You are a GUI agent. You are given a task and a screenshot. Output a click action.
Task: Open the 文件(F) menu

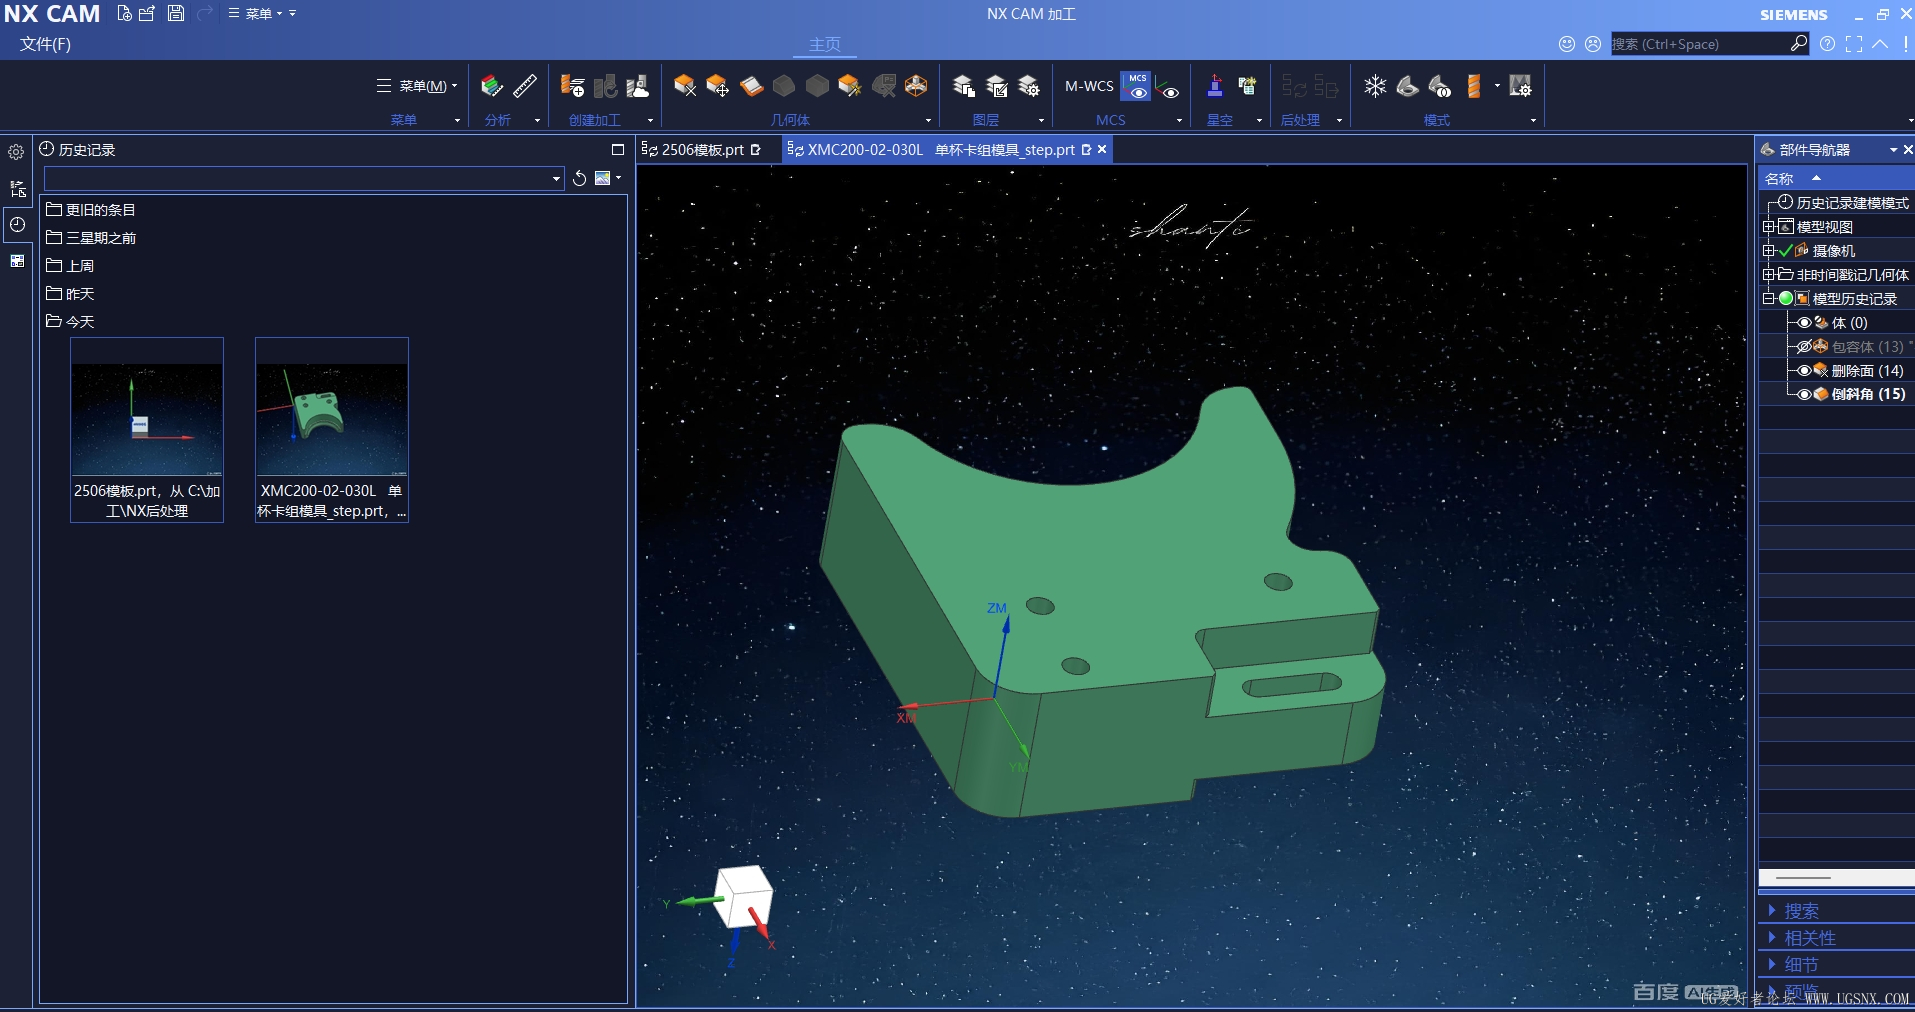click(45, 44)
